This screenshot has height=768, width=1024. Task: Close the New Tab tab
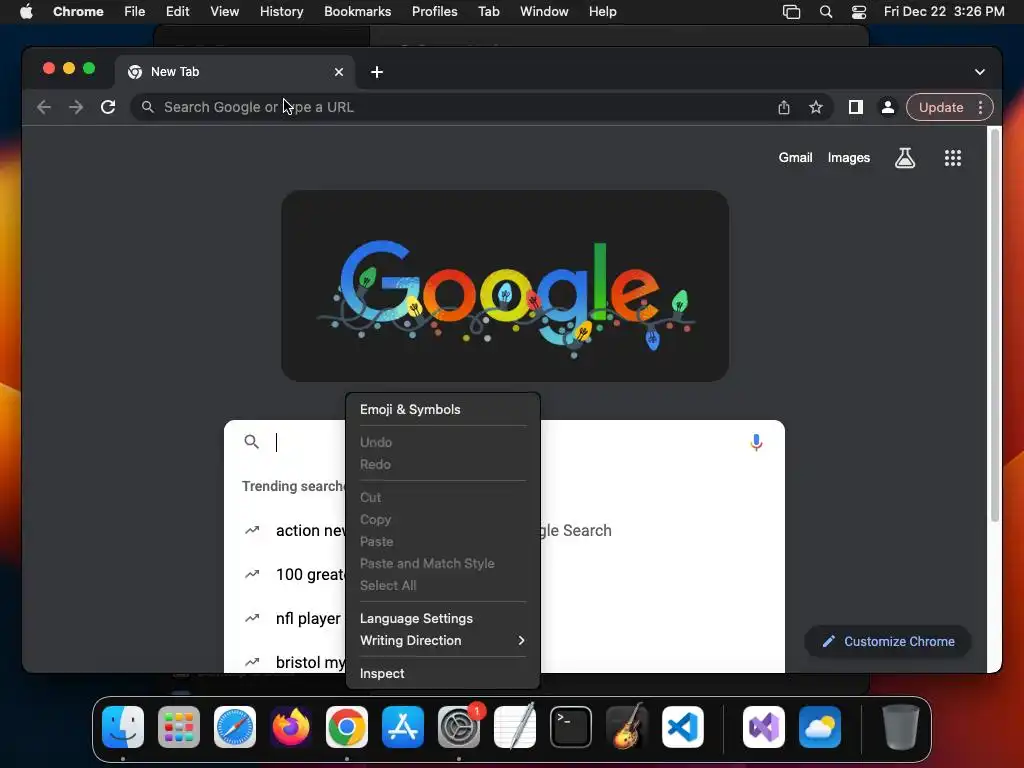(338, 72)
